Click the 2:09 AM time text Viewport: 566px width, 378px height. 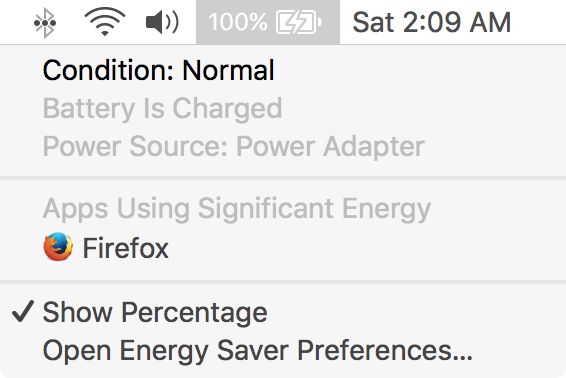click(x=457, y=22)
